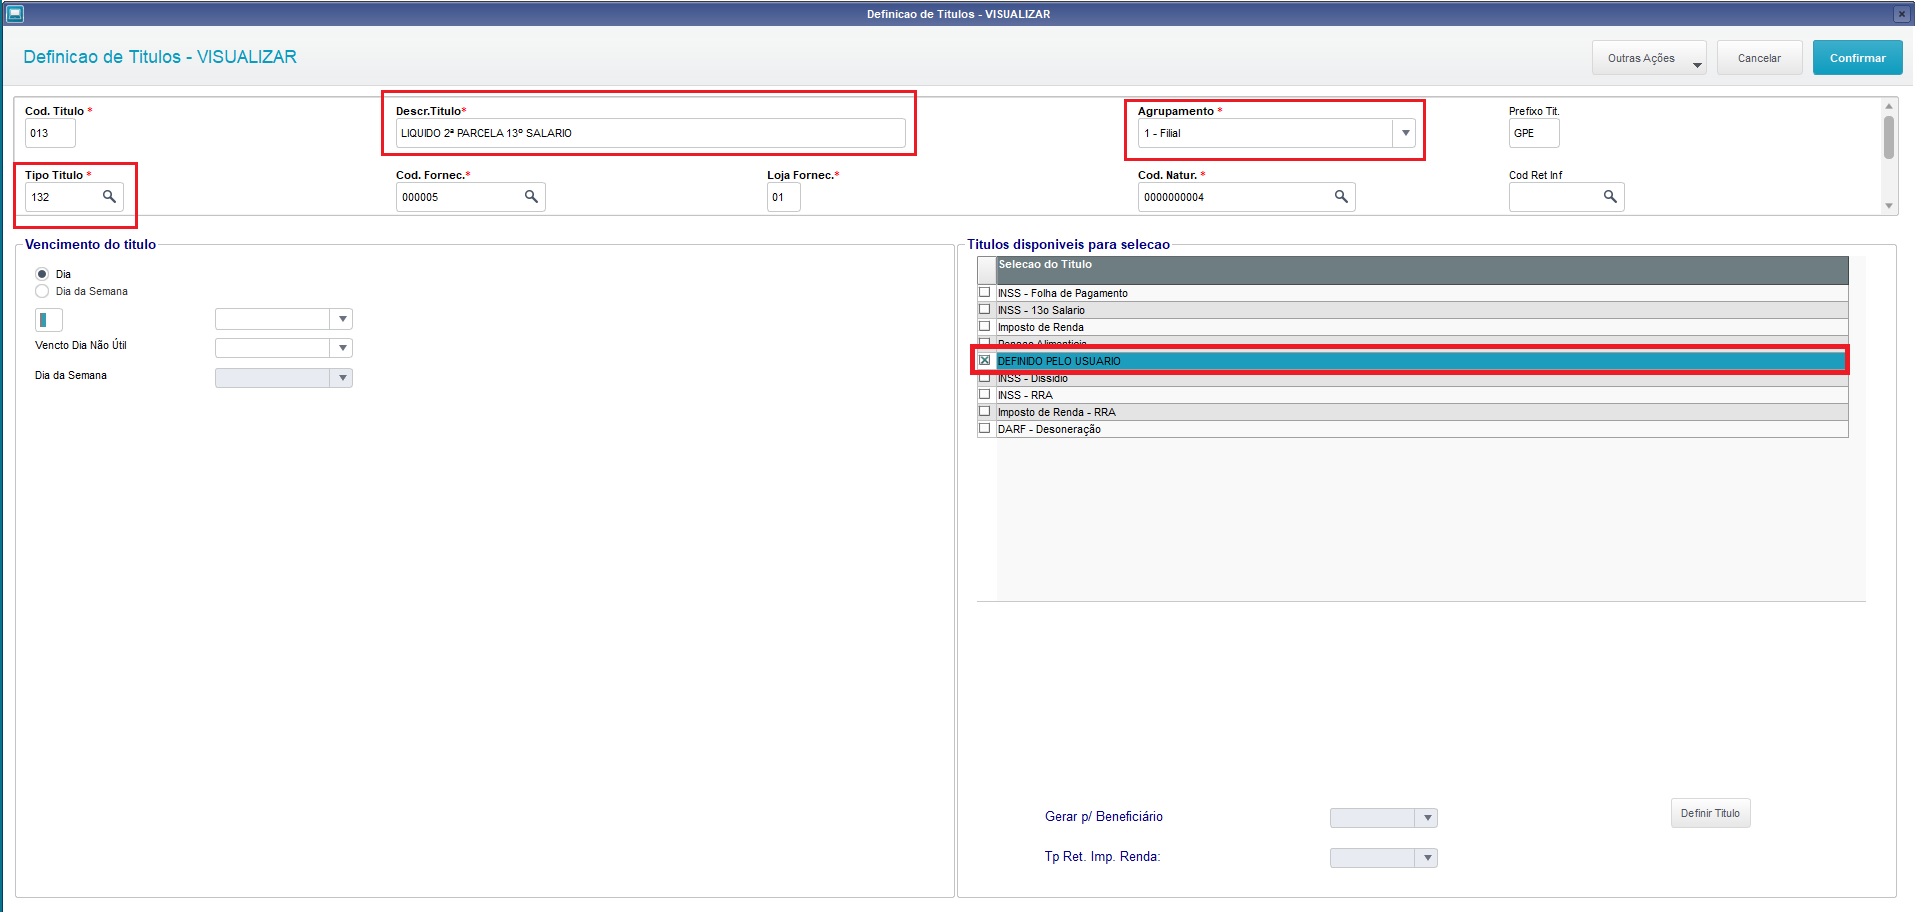Check the INSS - 13o Salario box
The height and width of the screenshot is (918, 1928).
tap(985, 309)
